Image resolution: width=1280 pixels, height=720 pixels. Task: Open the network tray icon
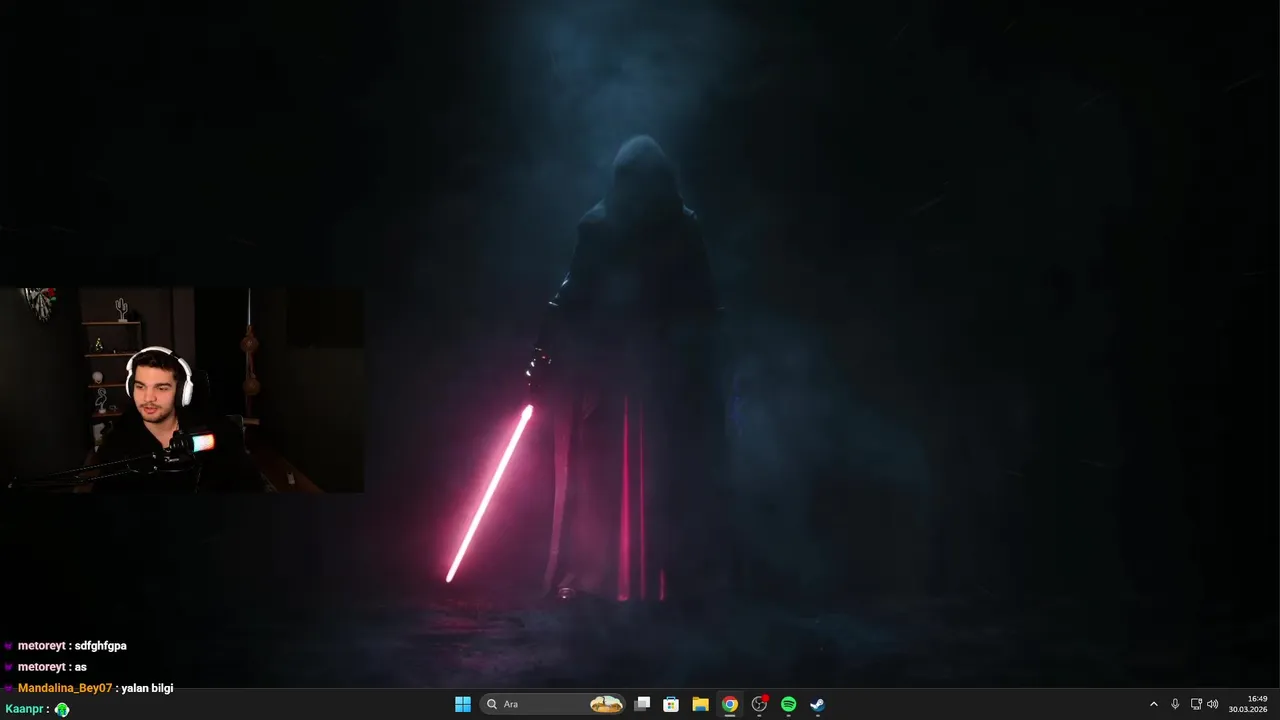(x=1196, y=704)
